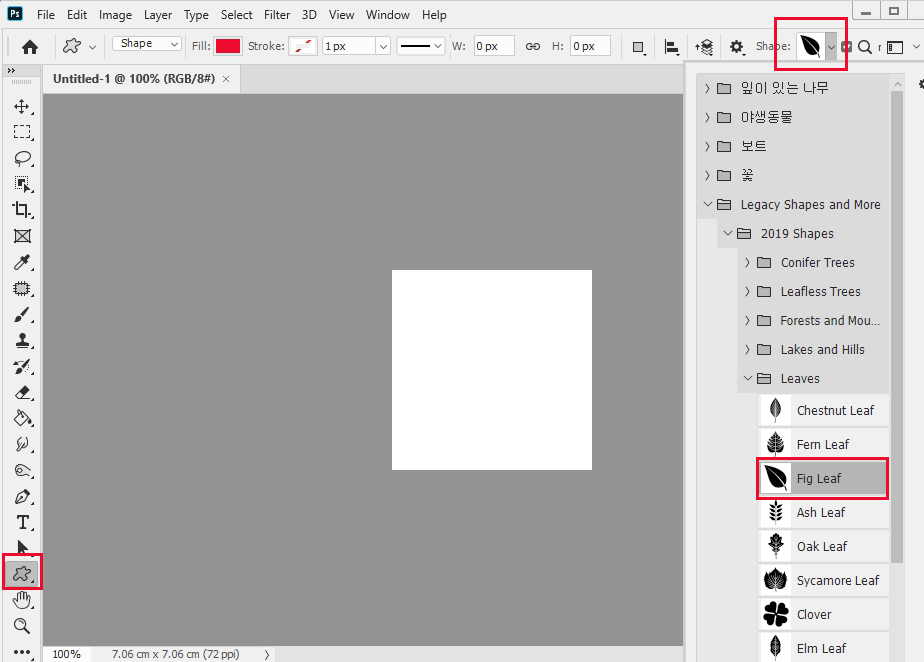Choose the Fig Leaf shape

pos(823,479)
